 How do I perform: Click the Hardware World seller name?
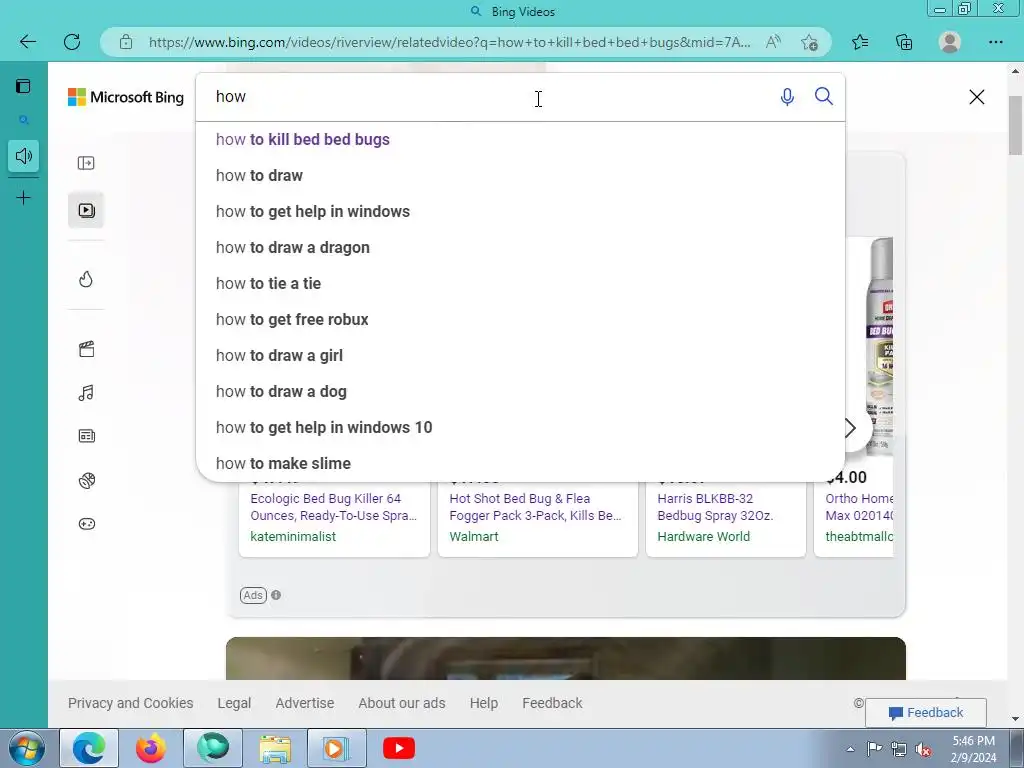click(703, 536)
